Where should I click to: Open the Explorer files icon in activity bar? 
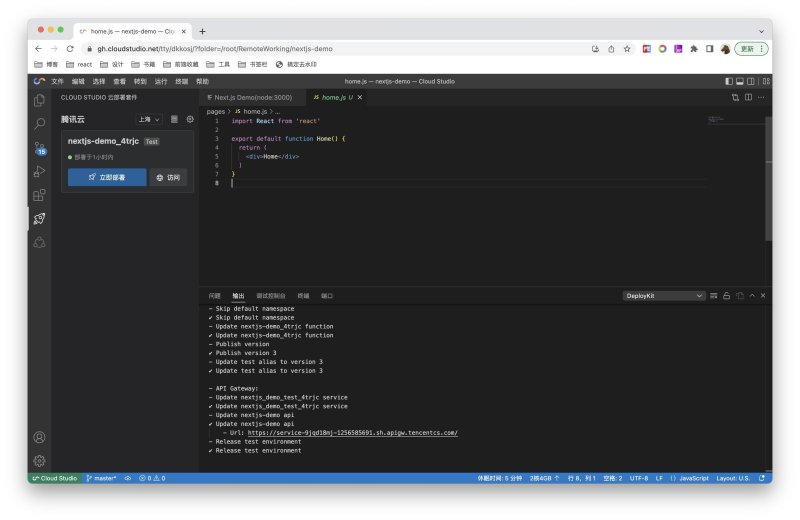point(39,101)
